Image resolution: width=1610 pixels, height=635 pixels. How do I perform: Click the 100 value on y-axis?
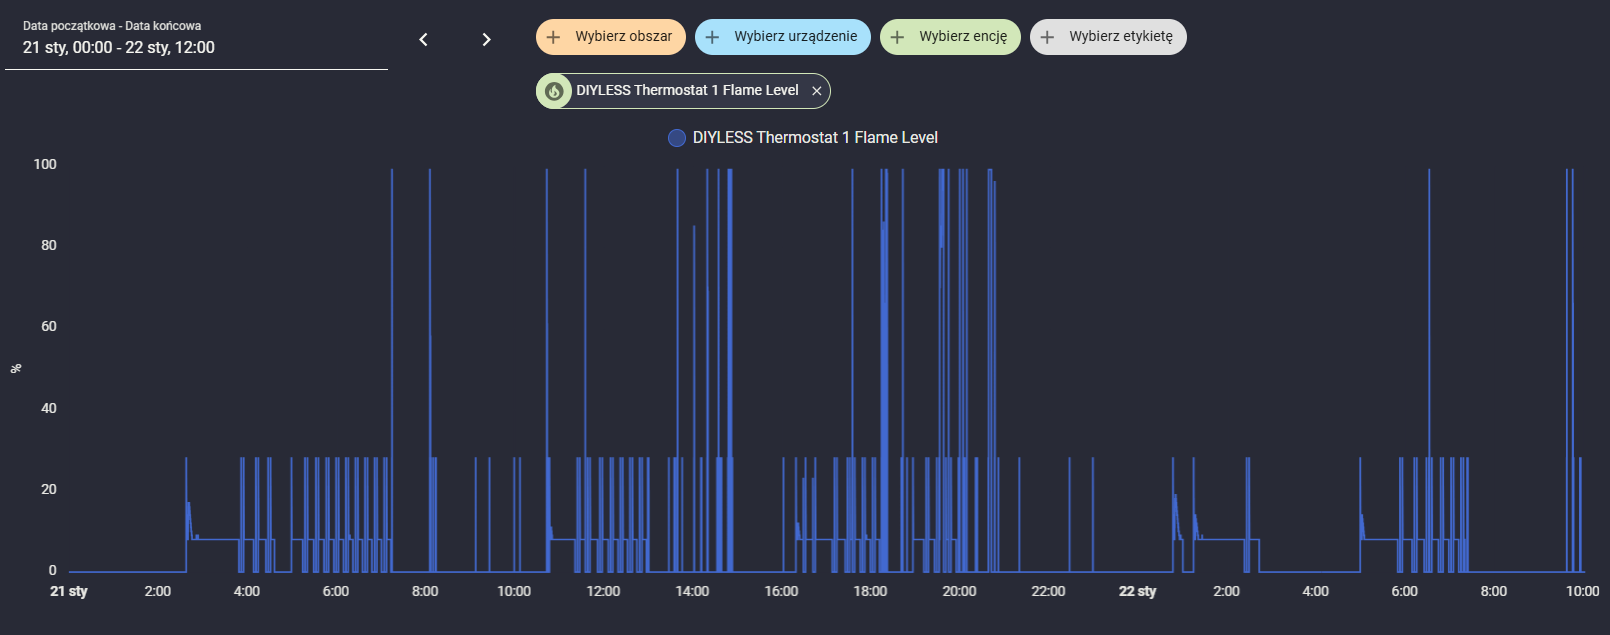click(45, 164)
